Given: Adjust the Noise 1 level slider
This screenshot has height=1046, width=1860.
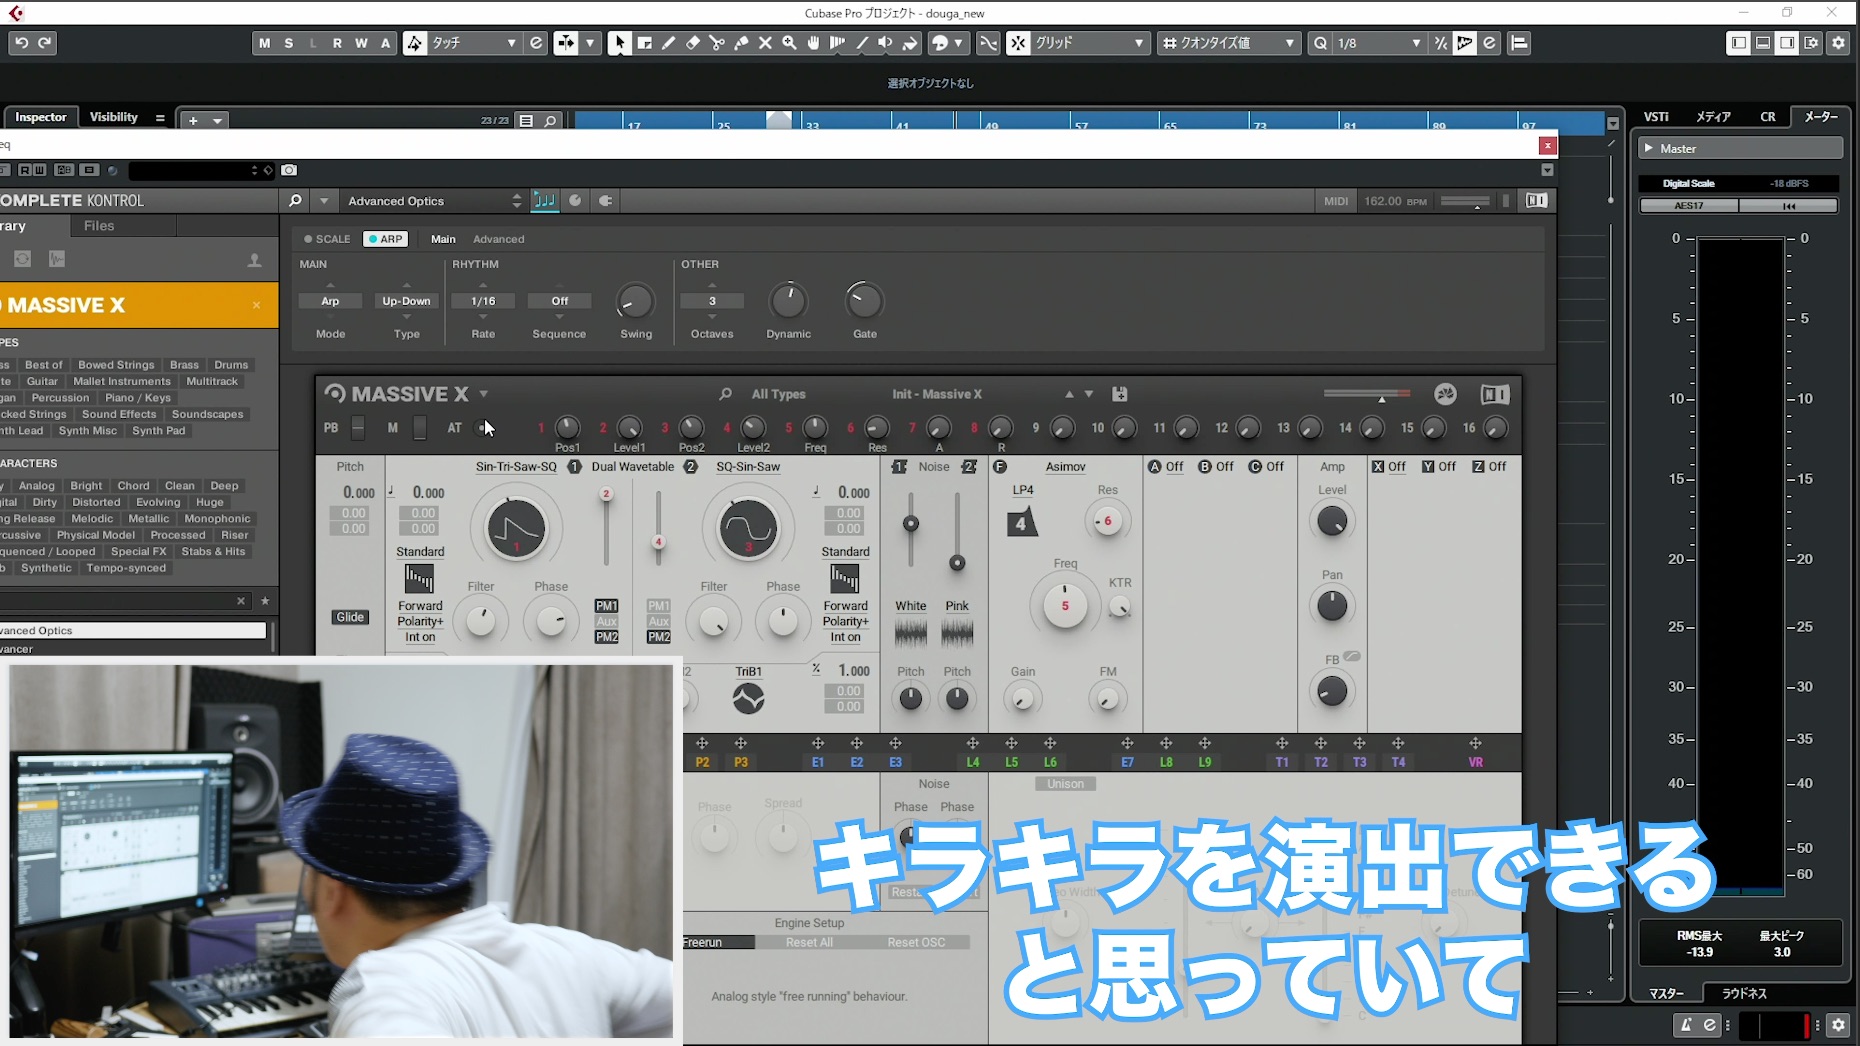Looking at the screenshot, I should click(x=910, y=523).
